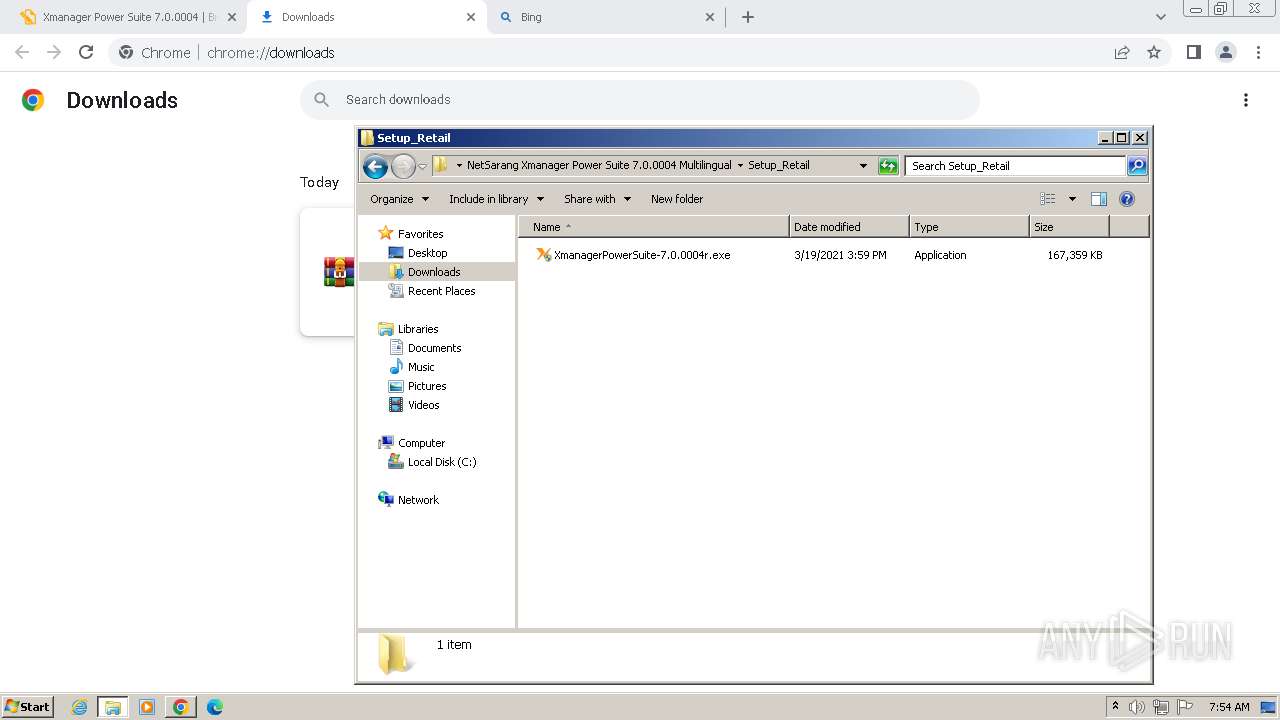
Task: Open the Downloads page three-dot more actions menu
Action: tap(1246, 100)
